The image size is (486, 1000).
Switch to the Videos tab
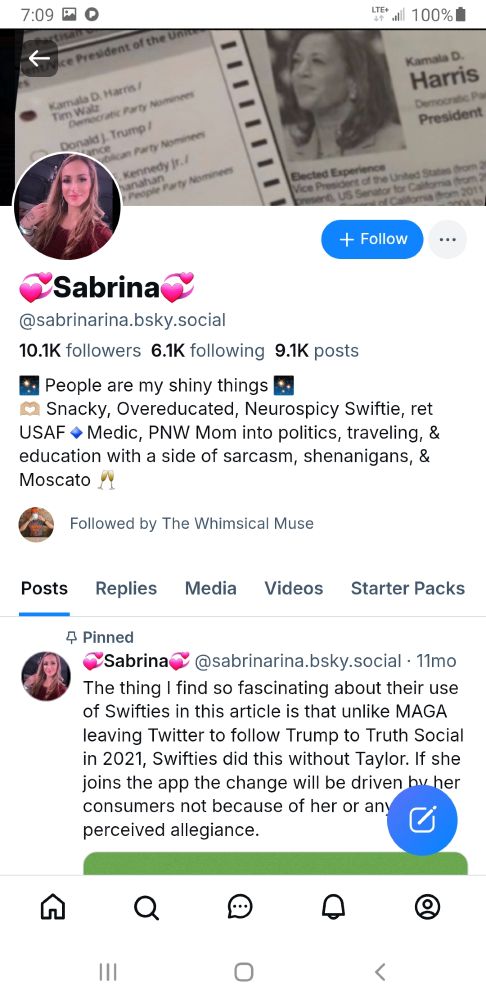pos(294,588)
